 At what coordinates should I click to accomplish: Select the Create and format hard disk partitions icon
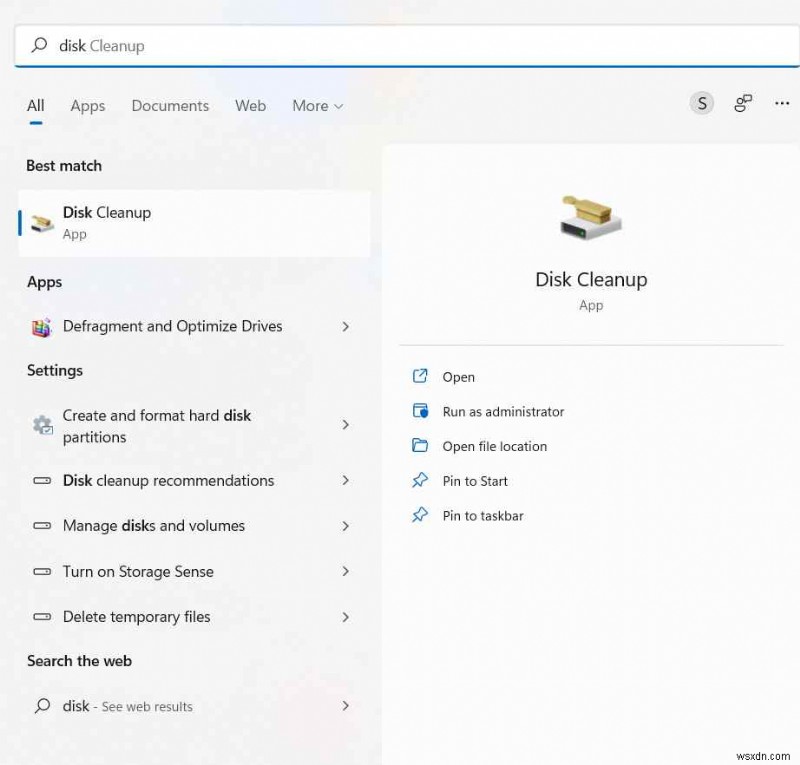point(42,425)
